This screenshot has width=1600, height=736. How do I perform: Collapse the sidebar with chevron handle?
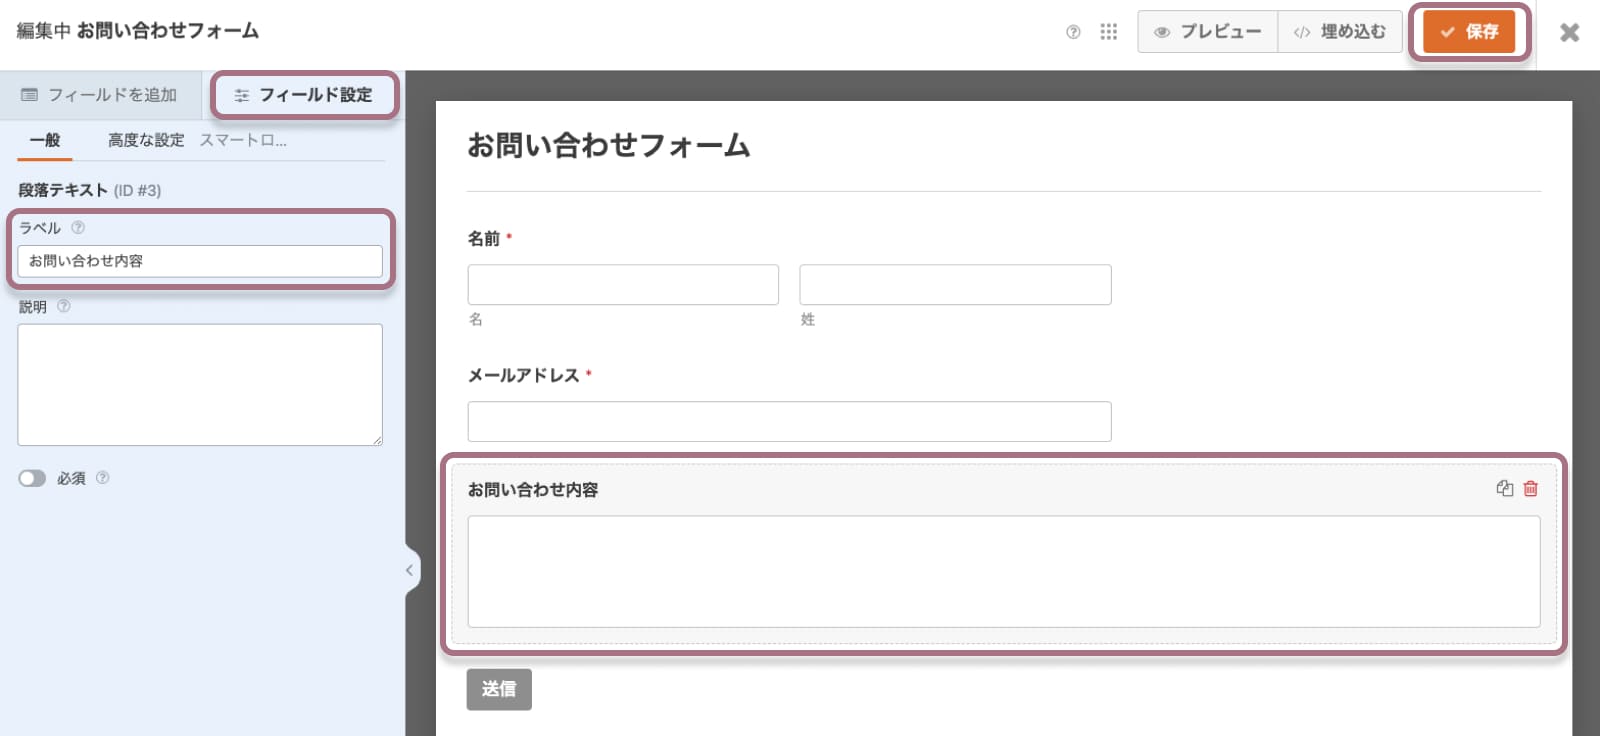[x=410, y=571]
